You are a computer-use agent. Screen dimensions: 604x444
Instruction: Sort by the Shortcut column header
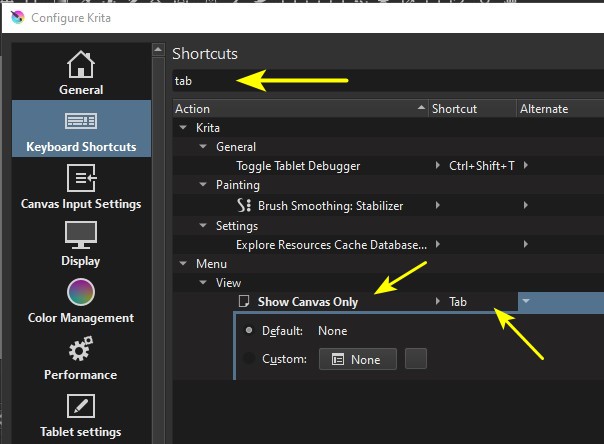pyautogui.click(x=472, y=109)
